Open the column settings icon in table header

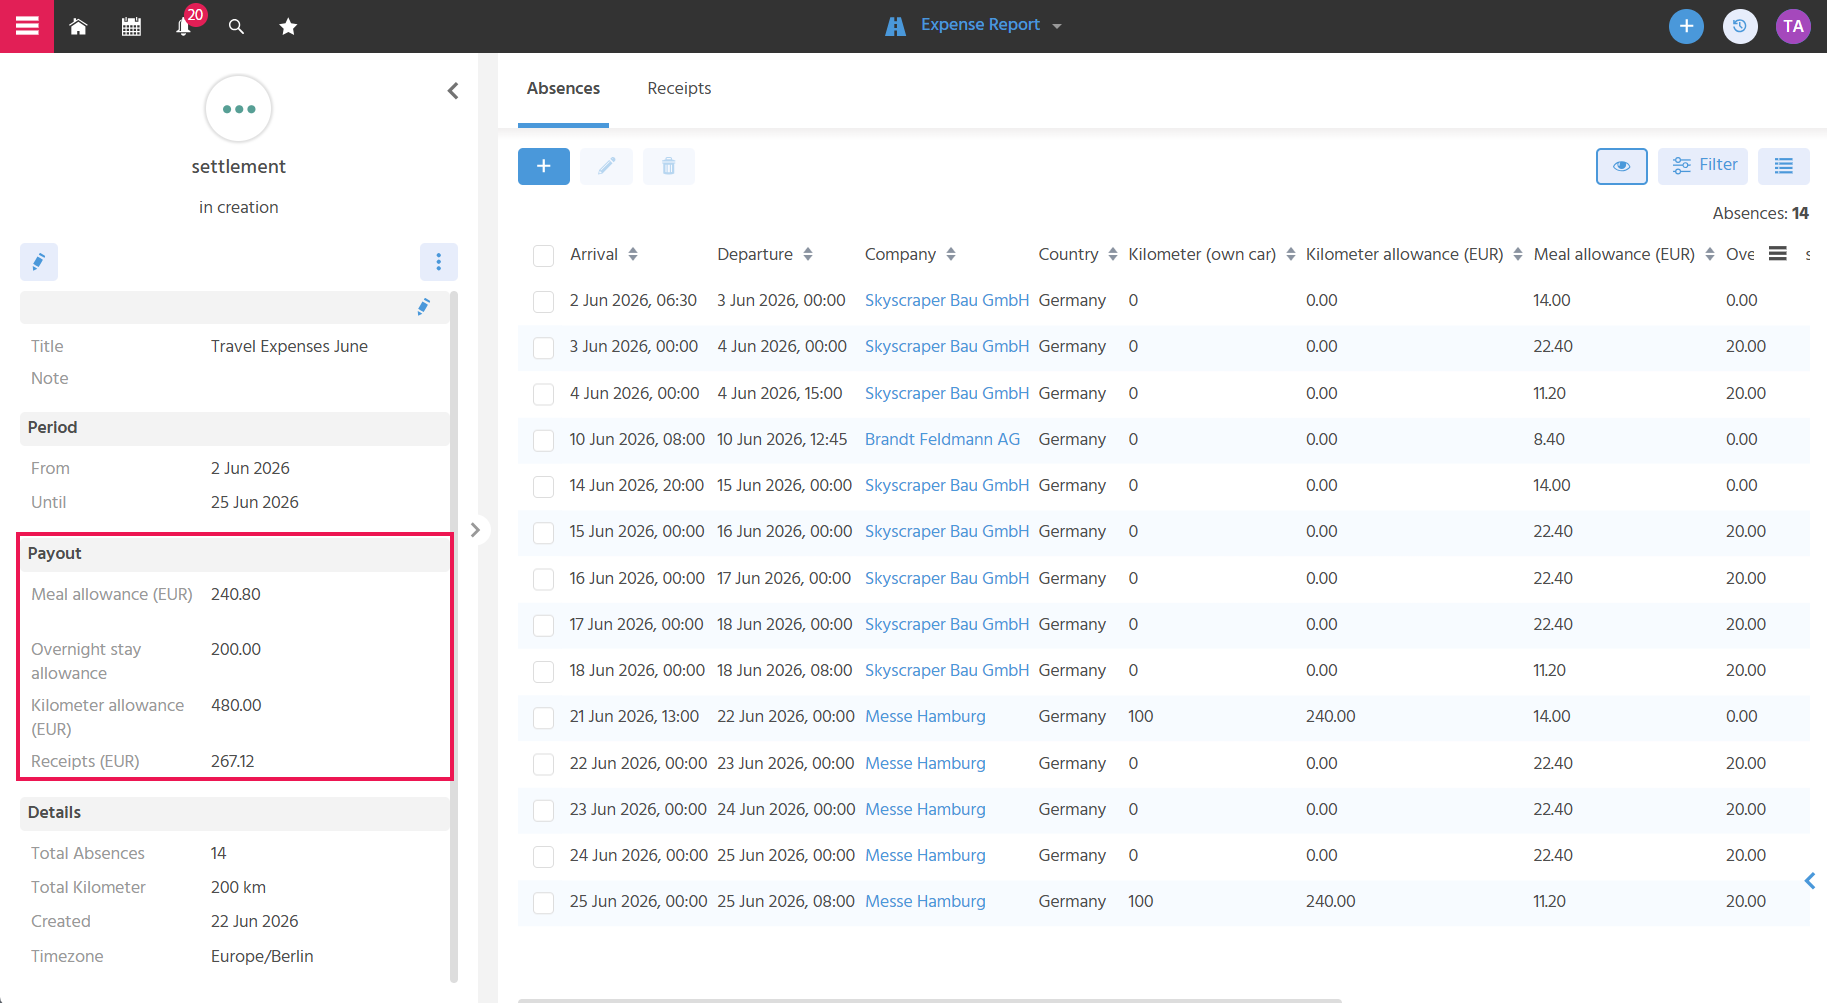[x=1778, y=254]
